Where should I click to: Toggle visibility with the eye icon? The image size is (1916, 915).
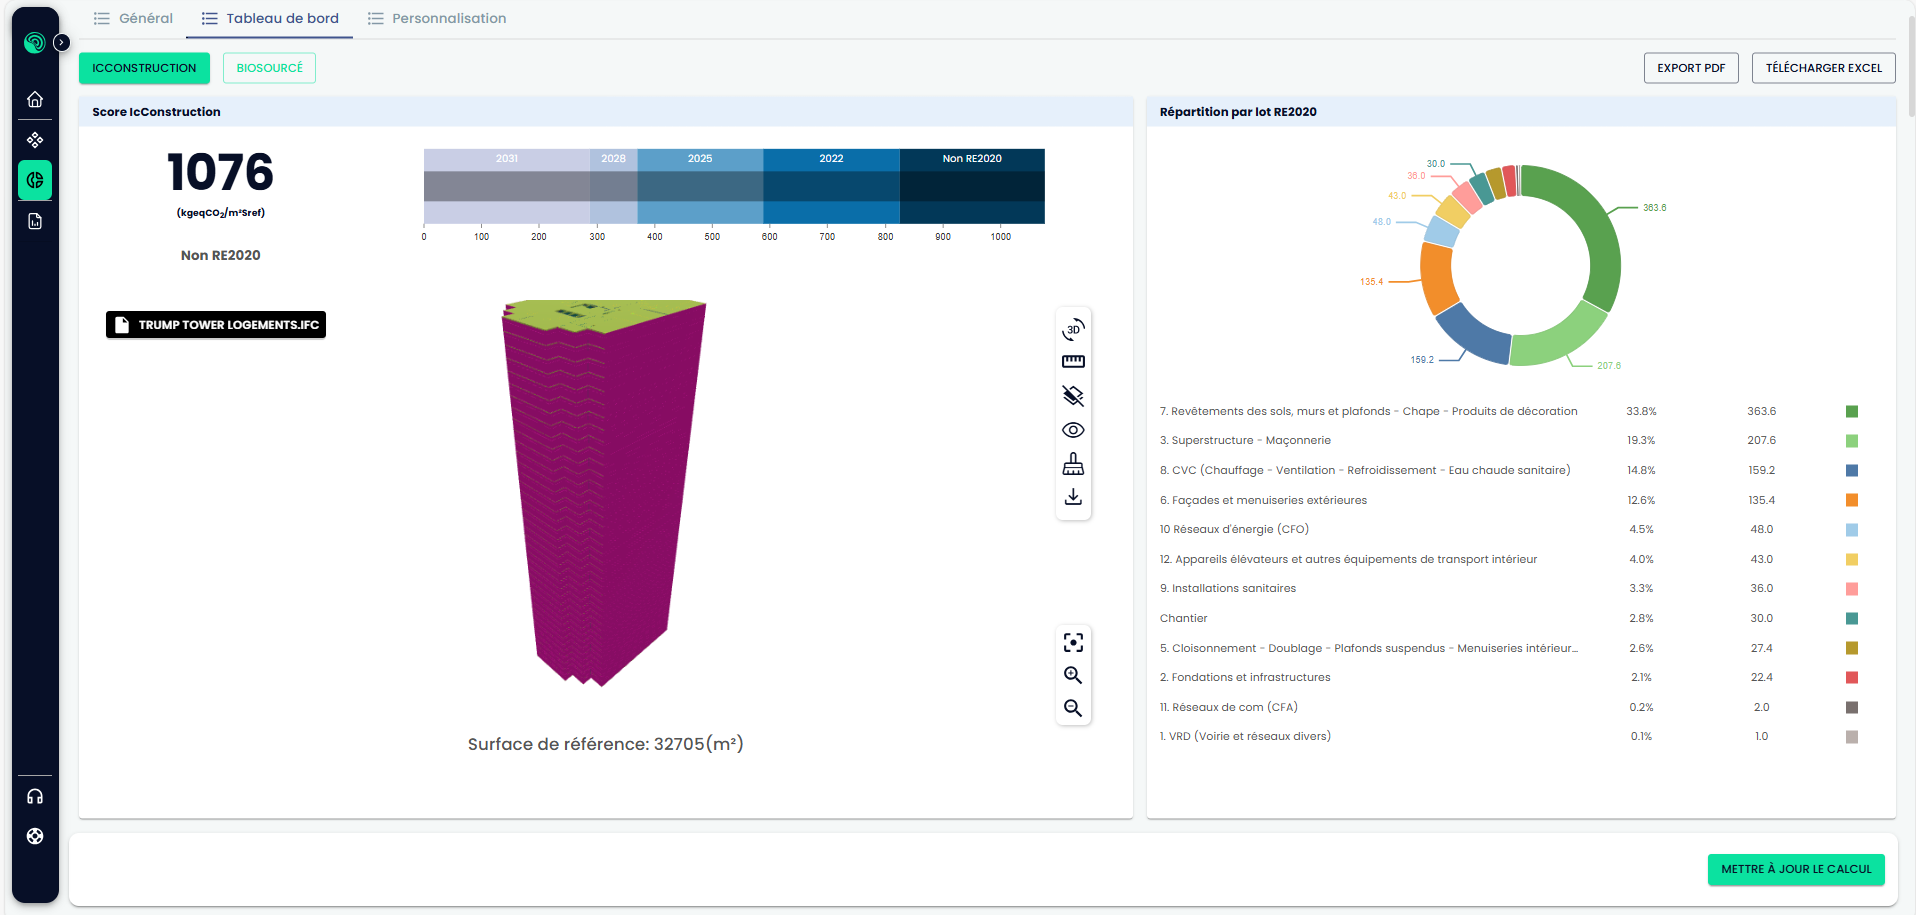(x=1073, y=430)
